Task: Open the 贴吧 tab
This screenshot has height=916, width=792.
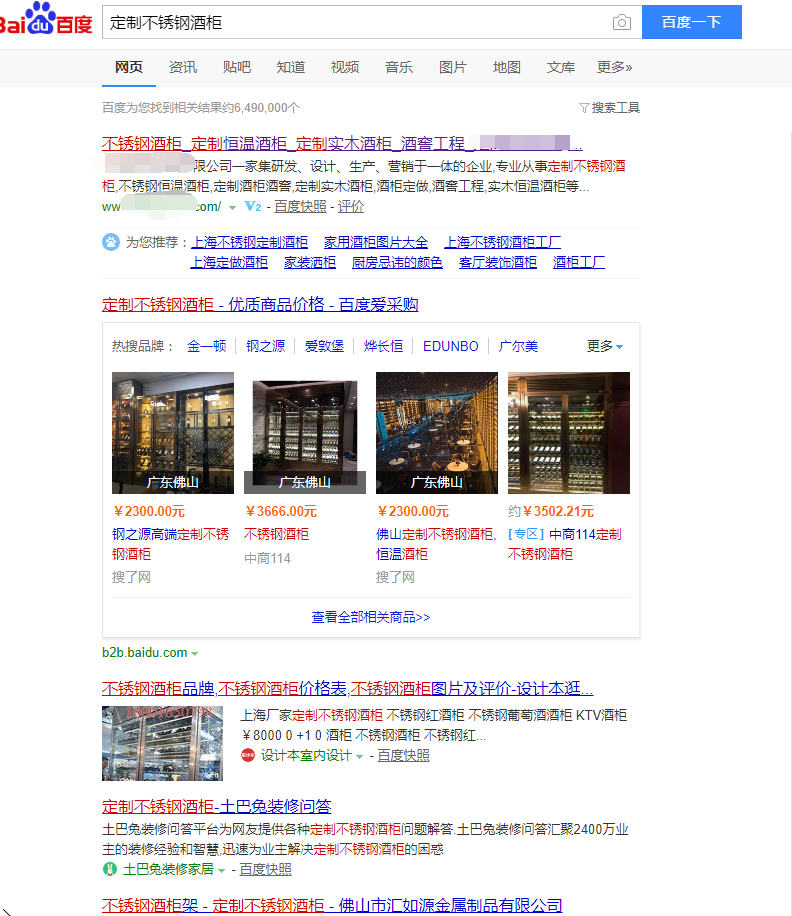Action: point(237,67)
